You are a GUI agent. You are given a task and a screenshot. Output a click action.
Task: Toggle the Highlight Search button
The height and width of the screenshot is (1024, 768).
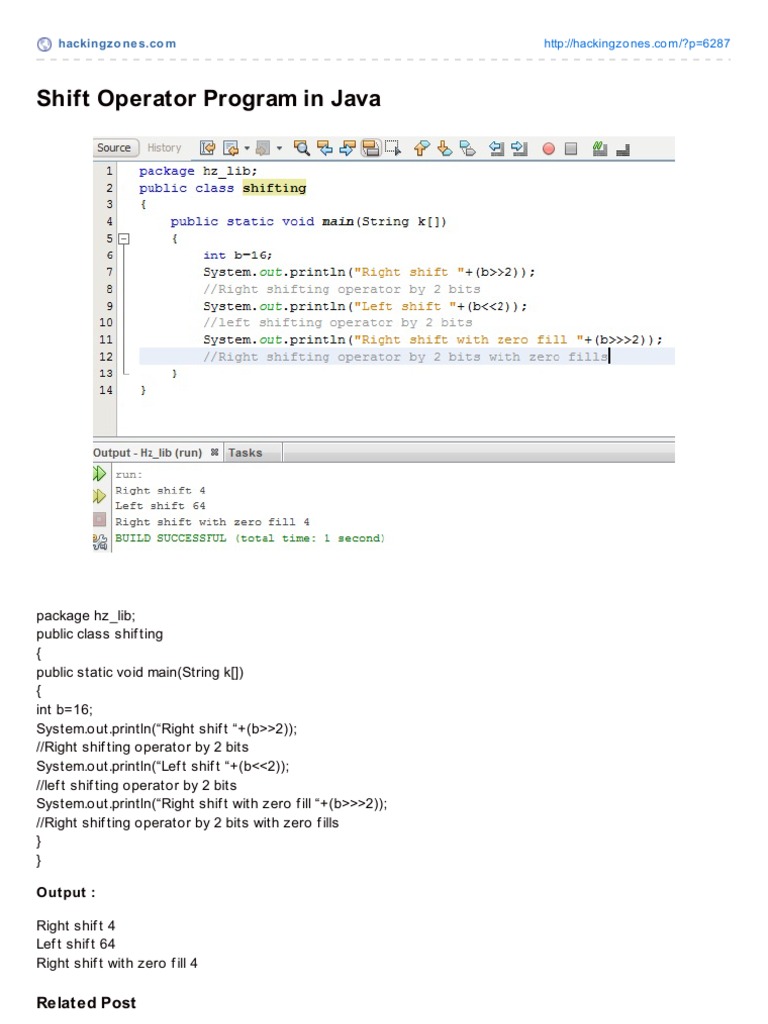370,148
